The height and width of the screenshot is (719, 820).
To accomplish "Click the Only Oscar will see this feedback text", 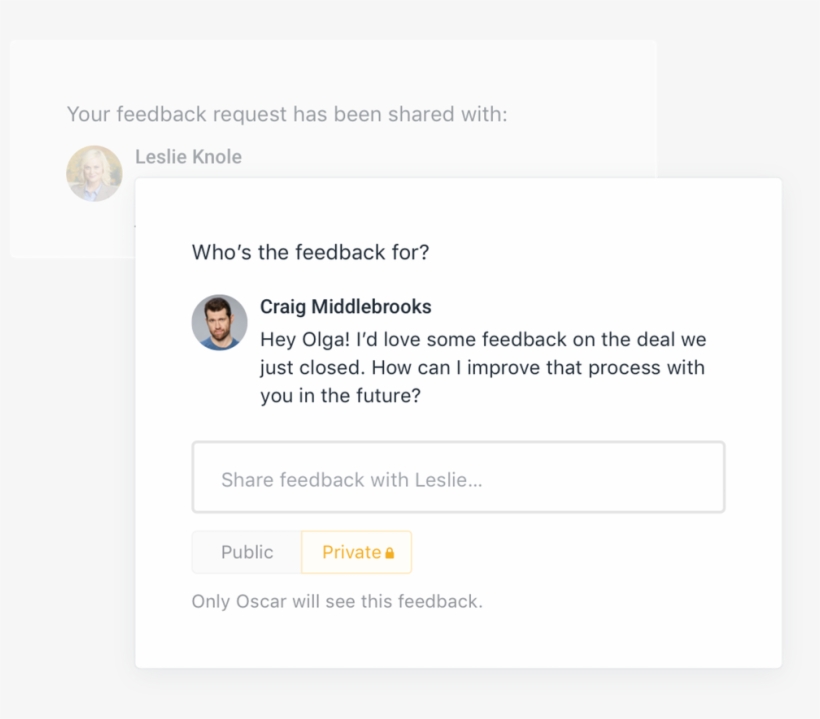I will point(337,601).
